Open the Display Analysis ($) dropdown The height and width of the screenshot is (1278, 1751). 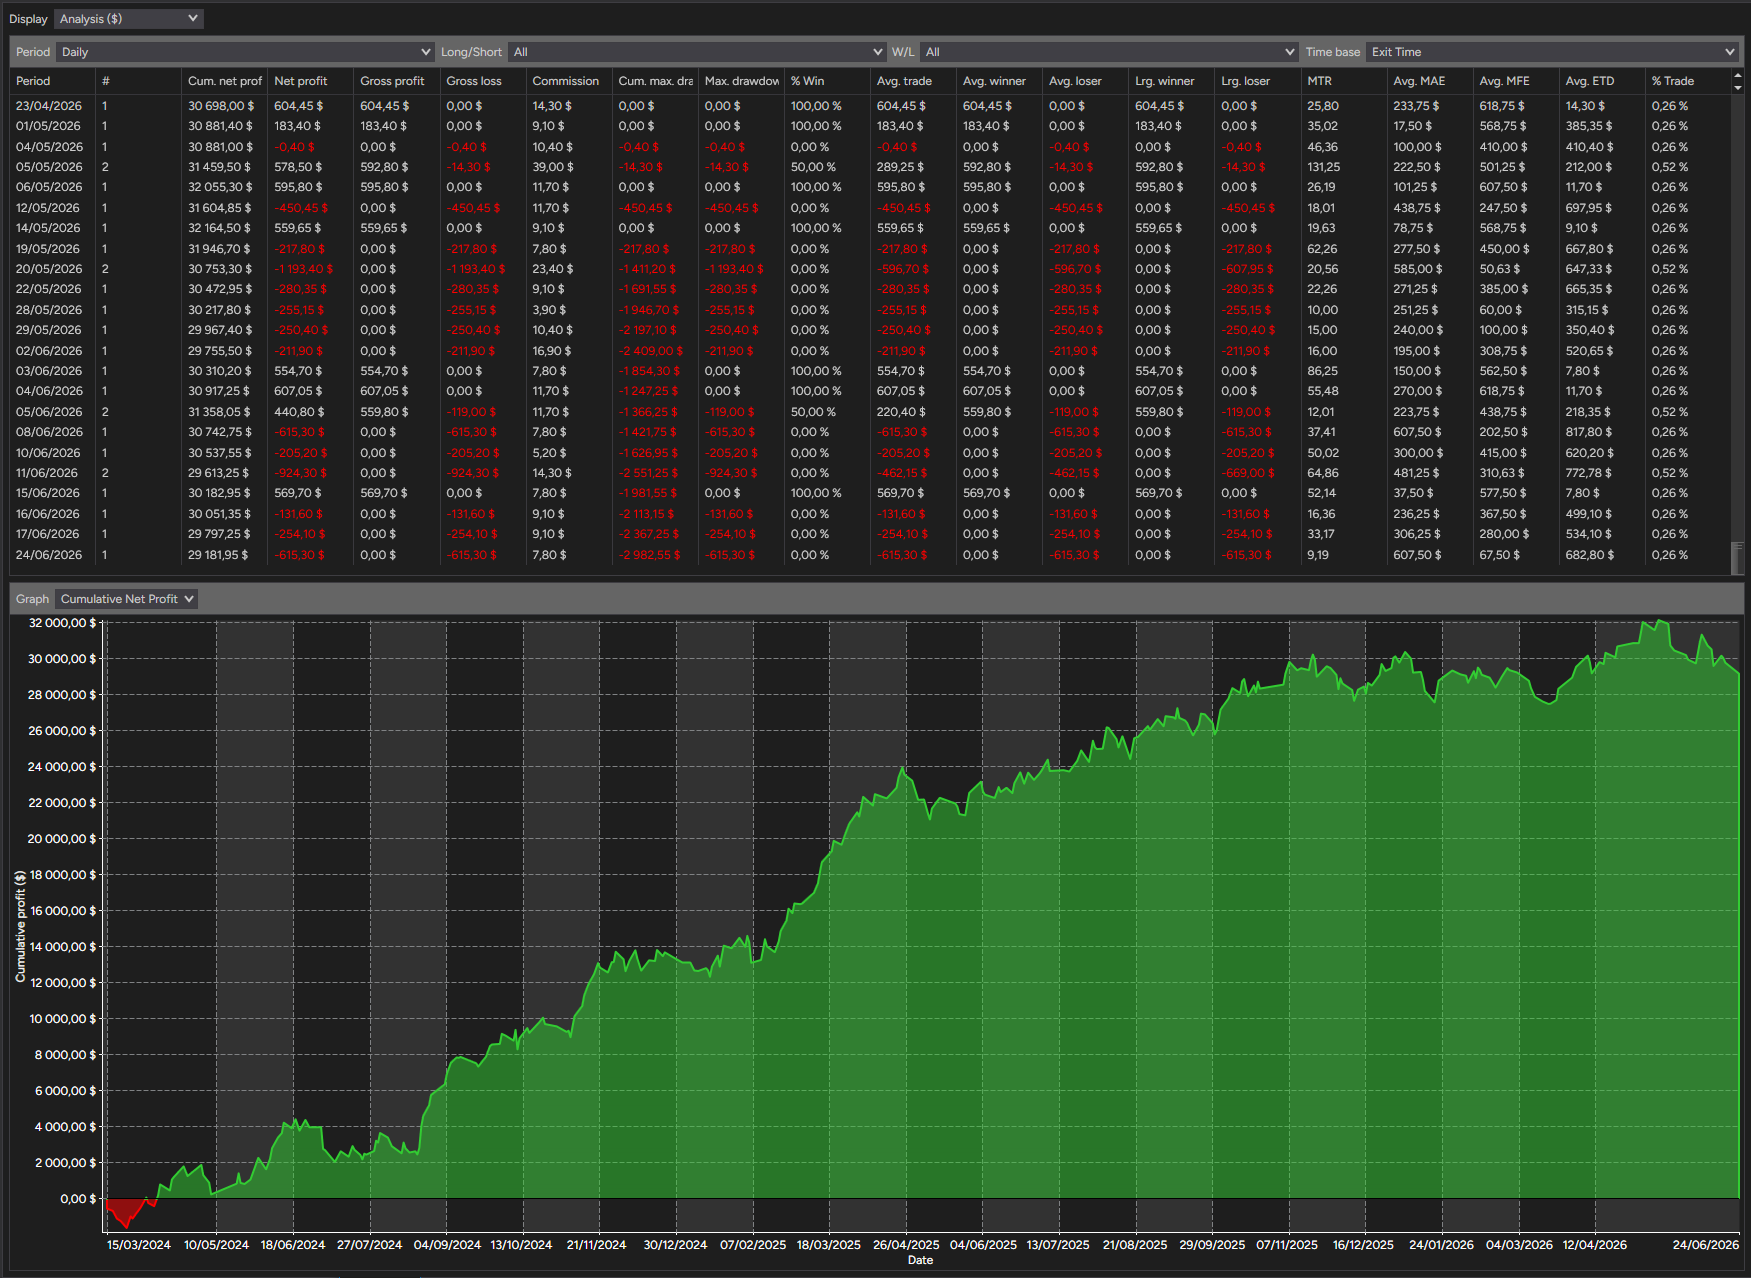point(128,19)
